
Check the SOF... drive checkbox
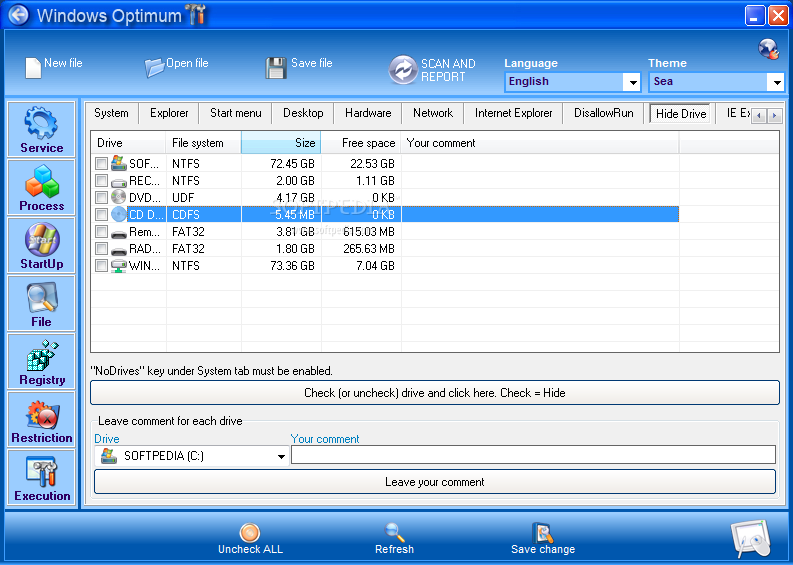tap(102, 163)
